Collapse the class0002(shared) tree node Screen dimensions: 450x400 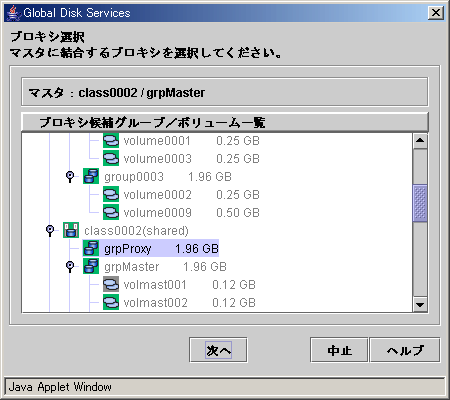pyautogui.click(x=50, y=230)
